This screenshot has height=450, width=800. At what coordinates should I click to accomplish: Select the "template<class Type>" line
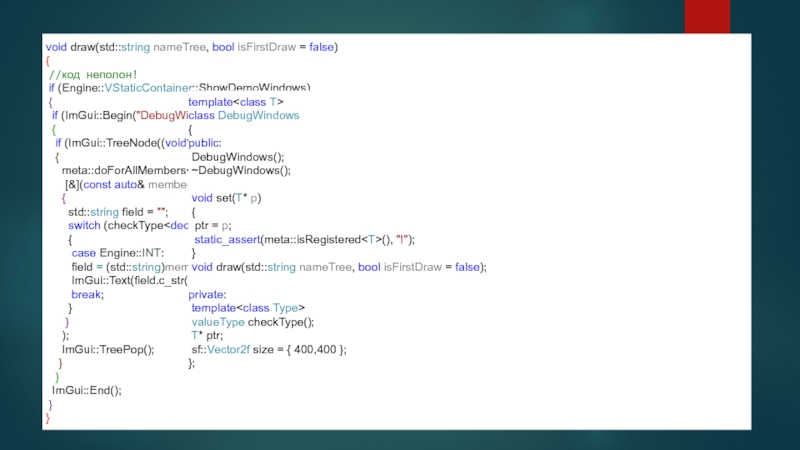coord(247,308)
